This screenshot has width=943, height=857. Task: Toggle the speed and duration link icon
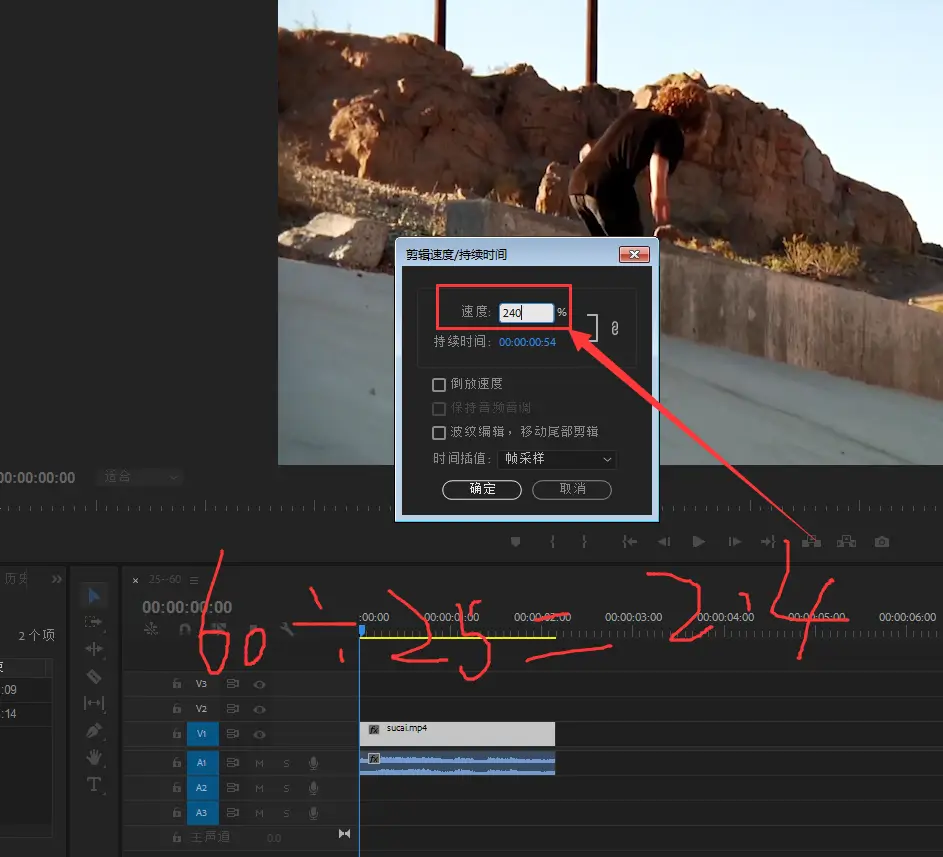tap(615, 328)
